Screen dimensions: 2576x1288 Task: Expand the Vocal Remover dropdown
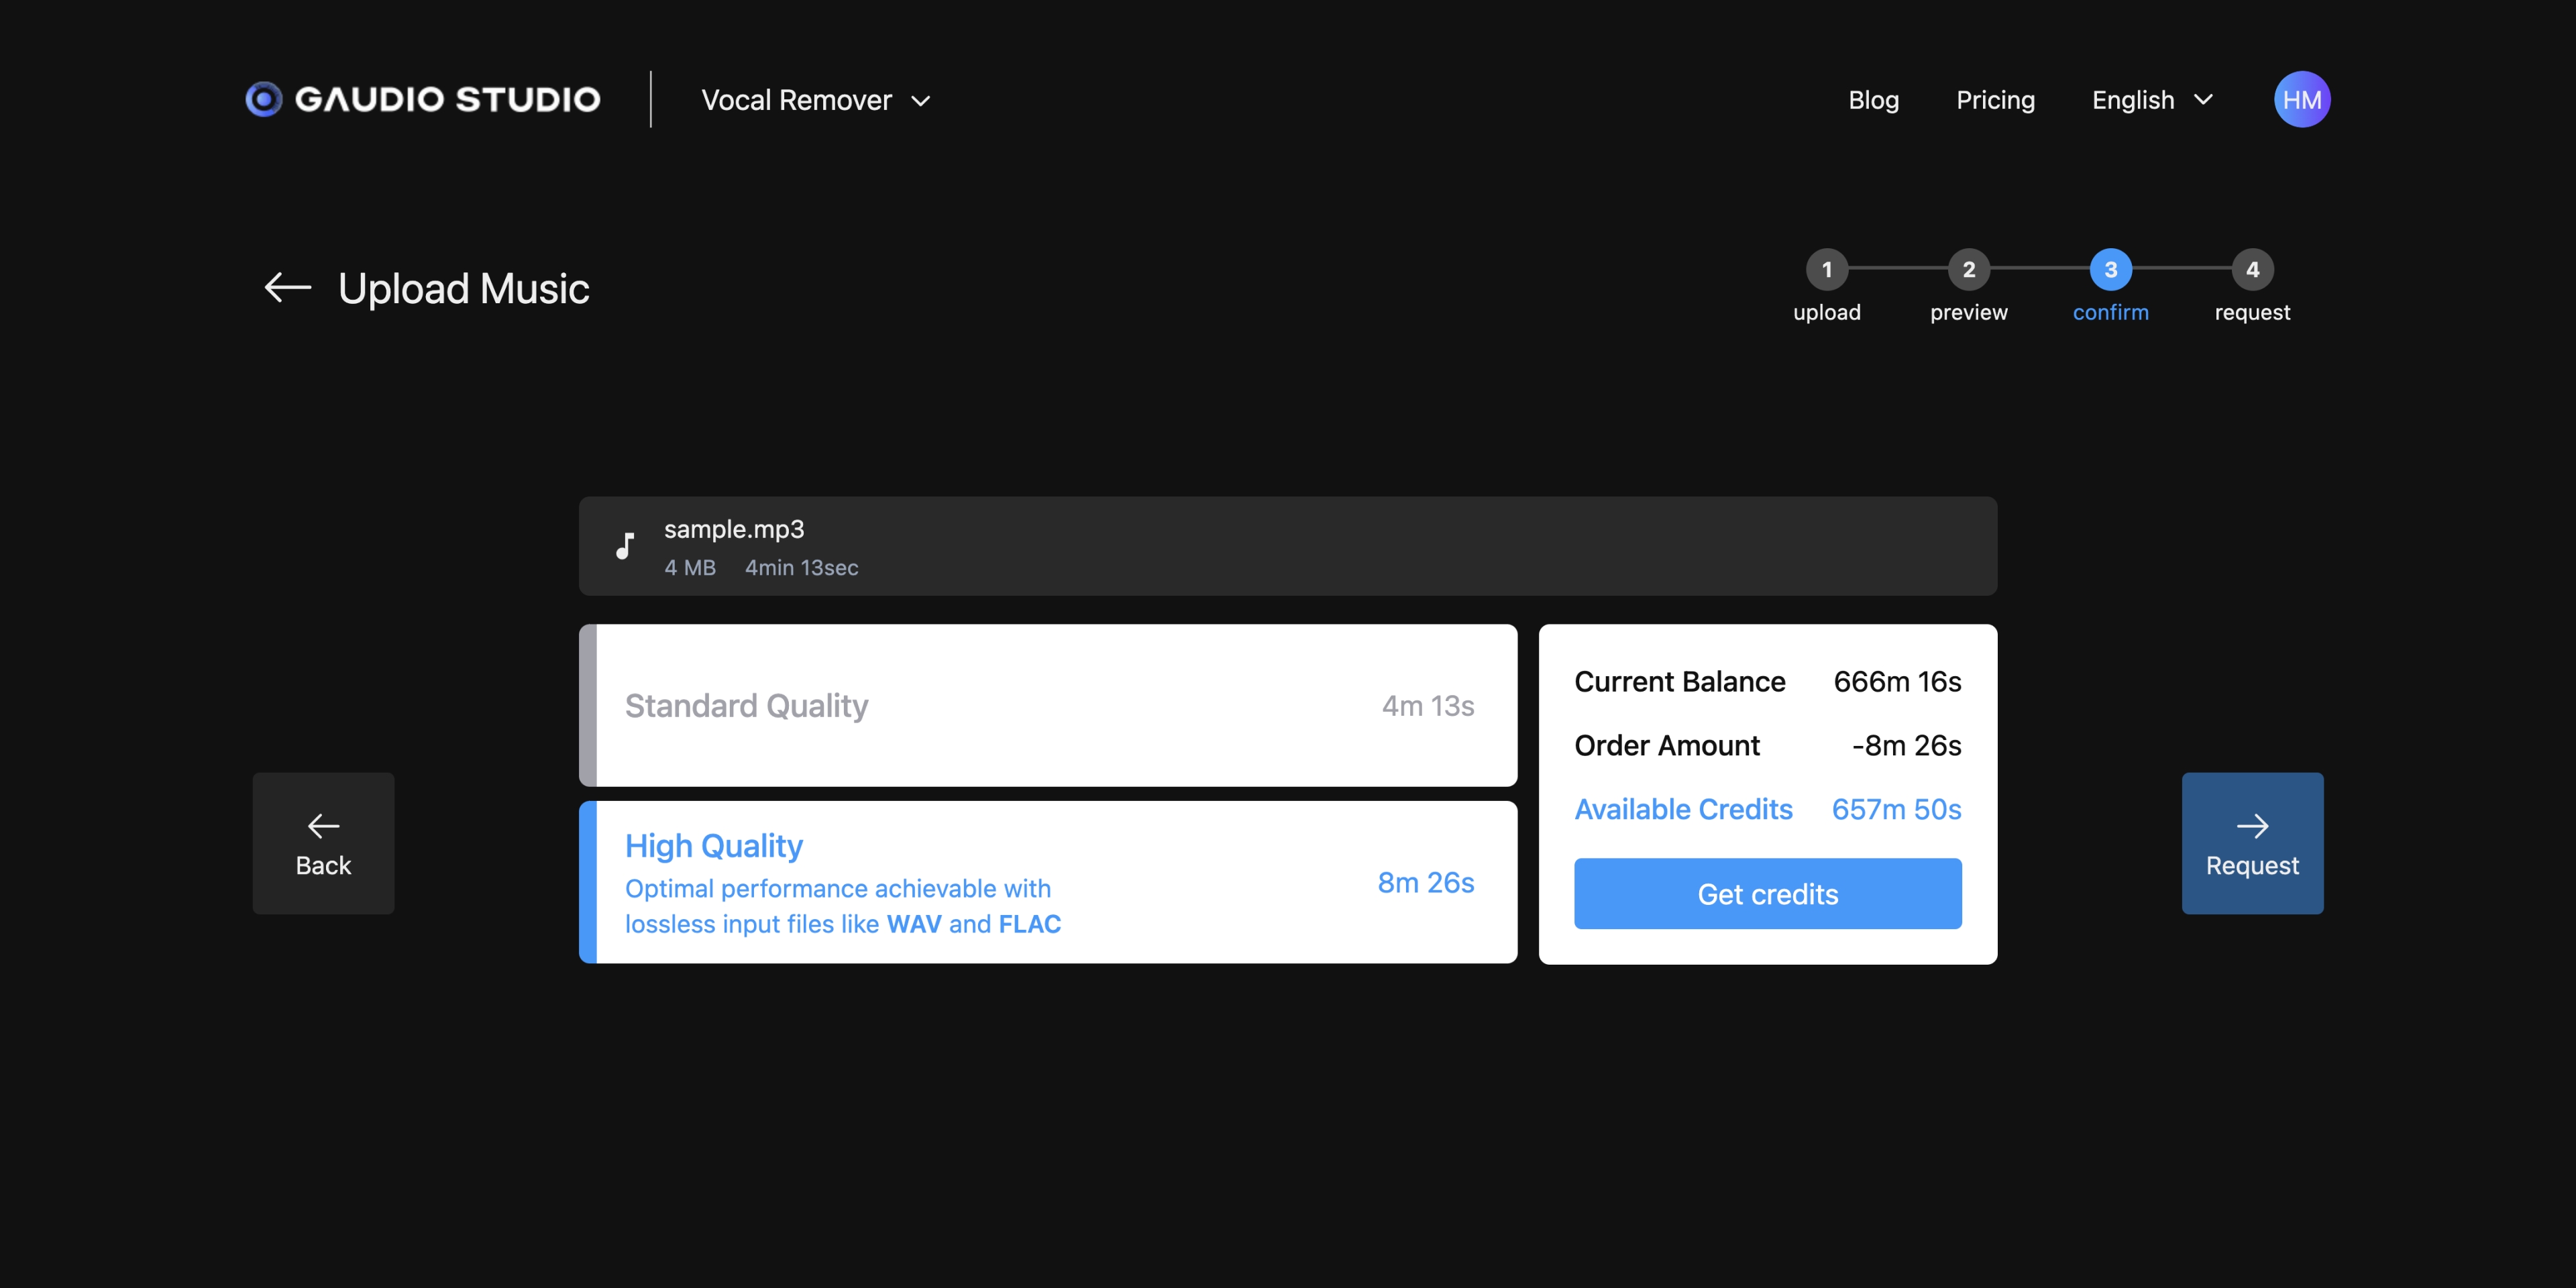coord(816,100)
